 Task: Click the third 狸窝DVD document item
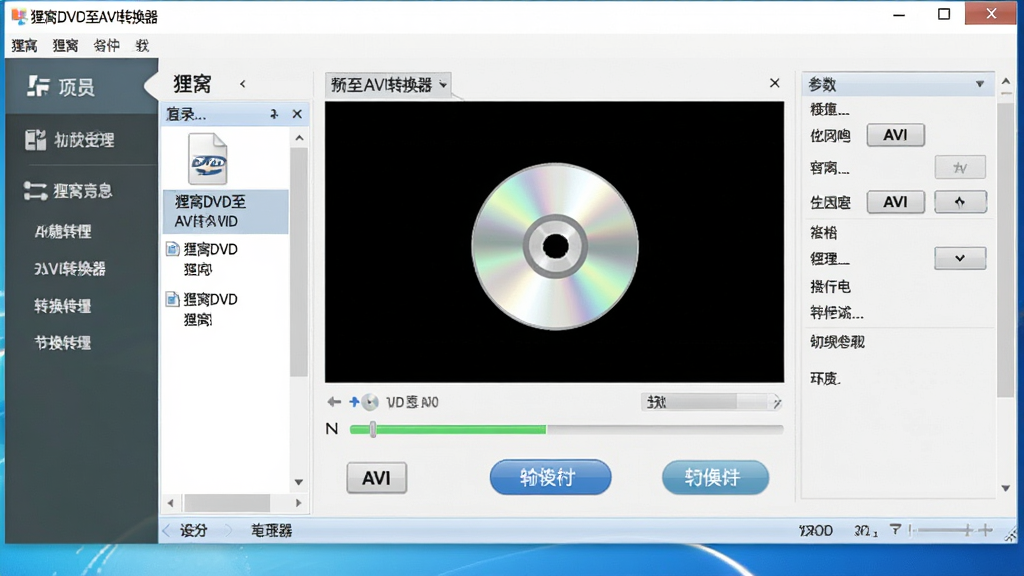pos(202,309)
